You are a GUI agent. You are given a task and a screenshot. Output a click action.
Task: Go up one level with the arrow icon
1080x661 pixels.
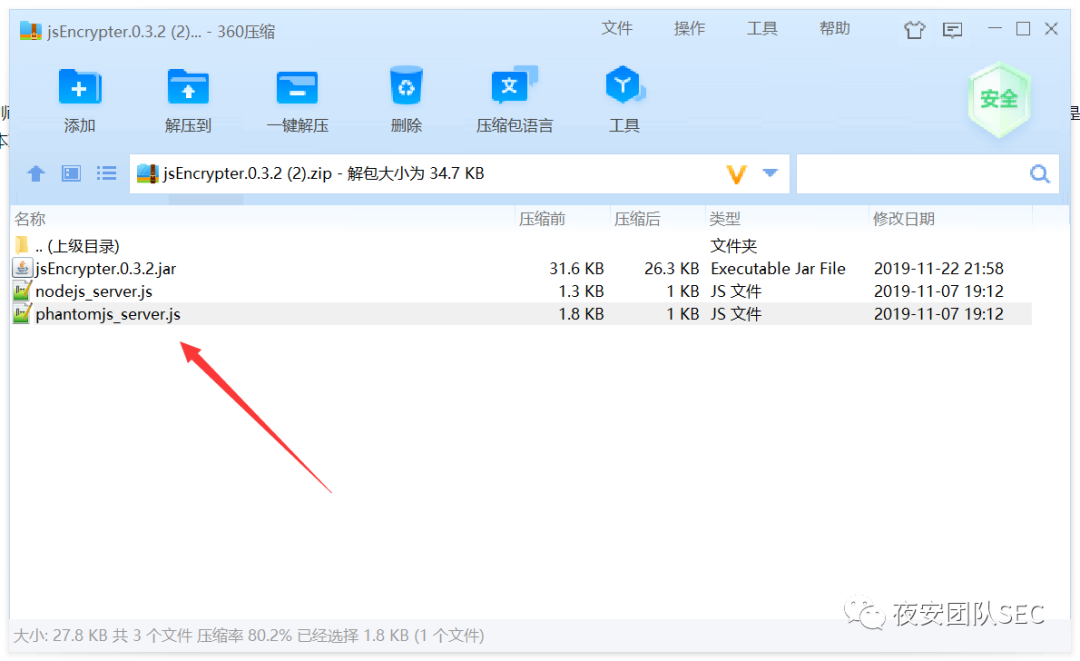36,174
